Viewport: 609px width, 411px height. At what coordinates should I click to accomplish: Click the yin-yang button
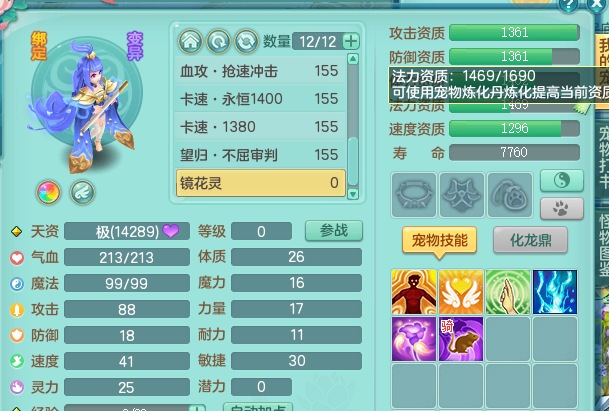(x=562, y=181)
